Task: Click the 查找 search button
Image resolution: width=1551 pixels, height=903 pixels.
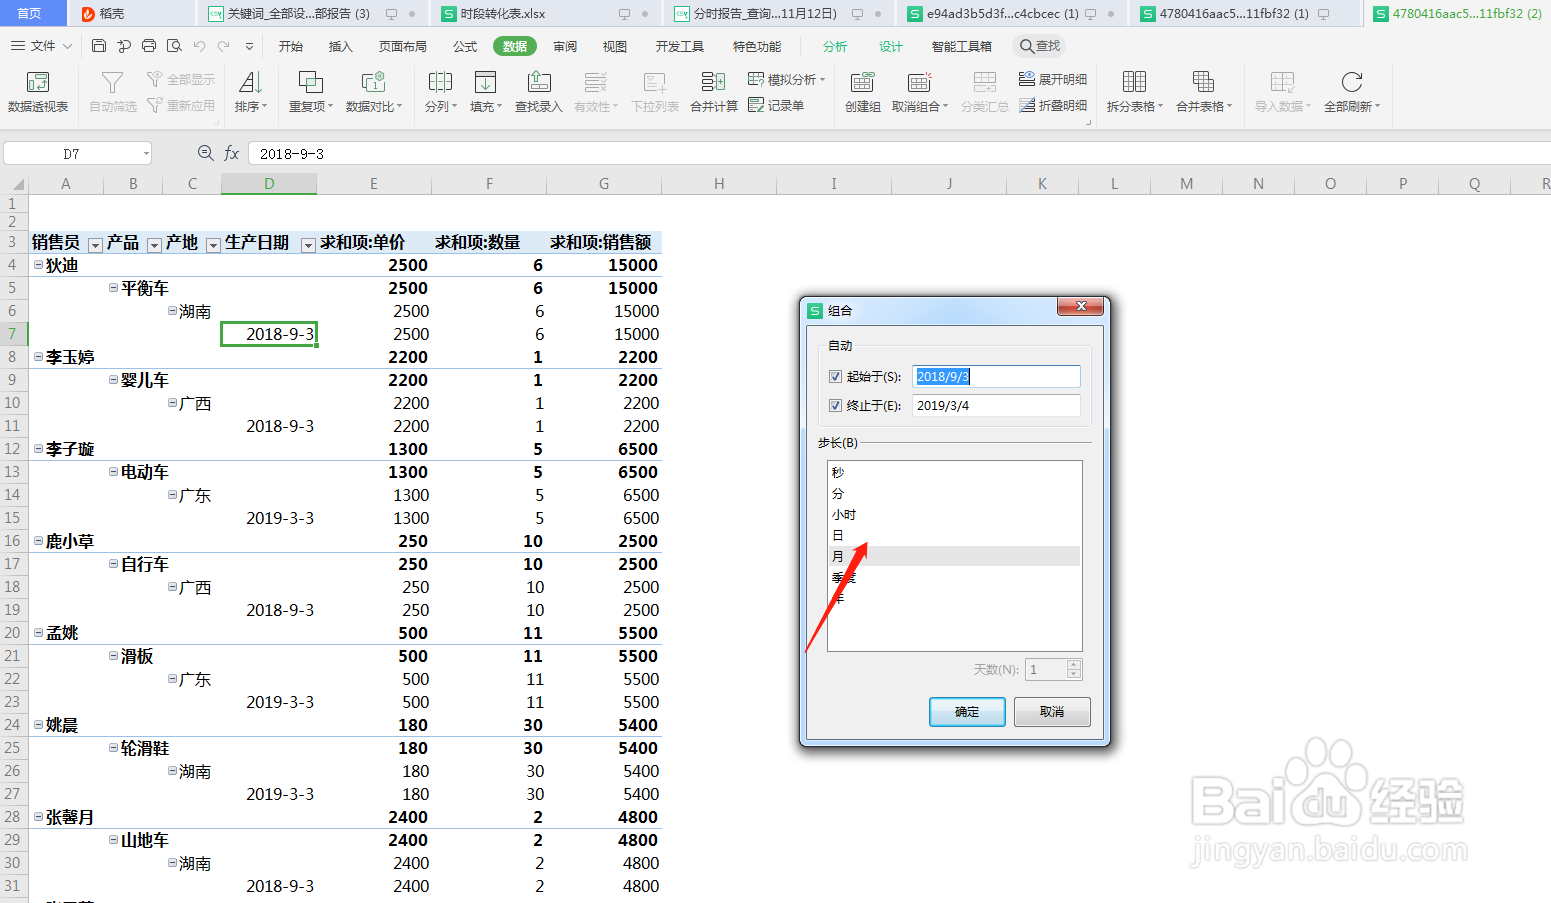Action: 1039,46
